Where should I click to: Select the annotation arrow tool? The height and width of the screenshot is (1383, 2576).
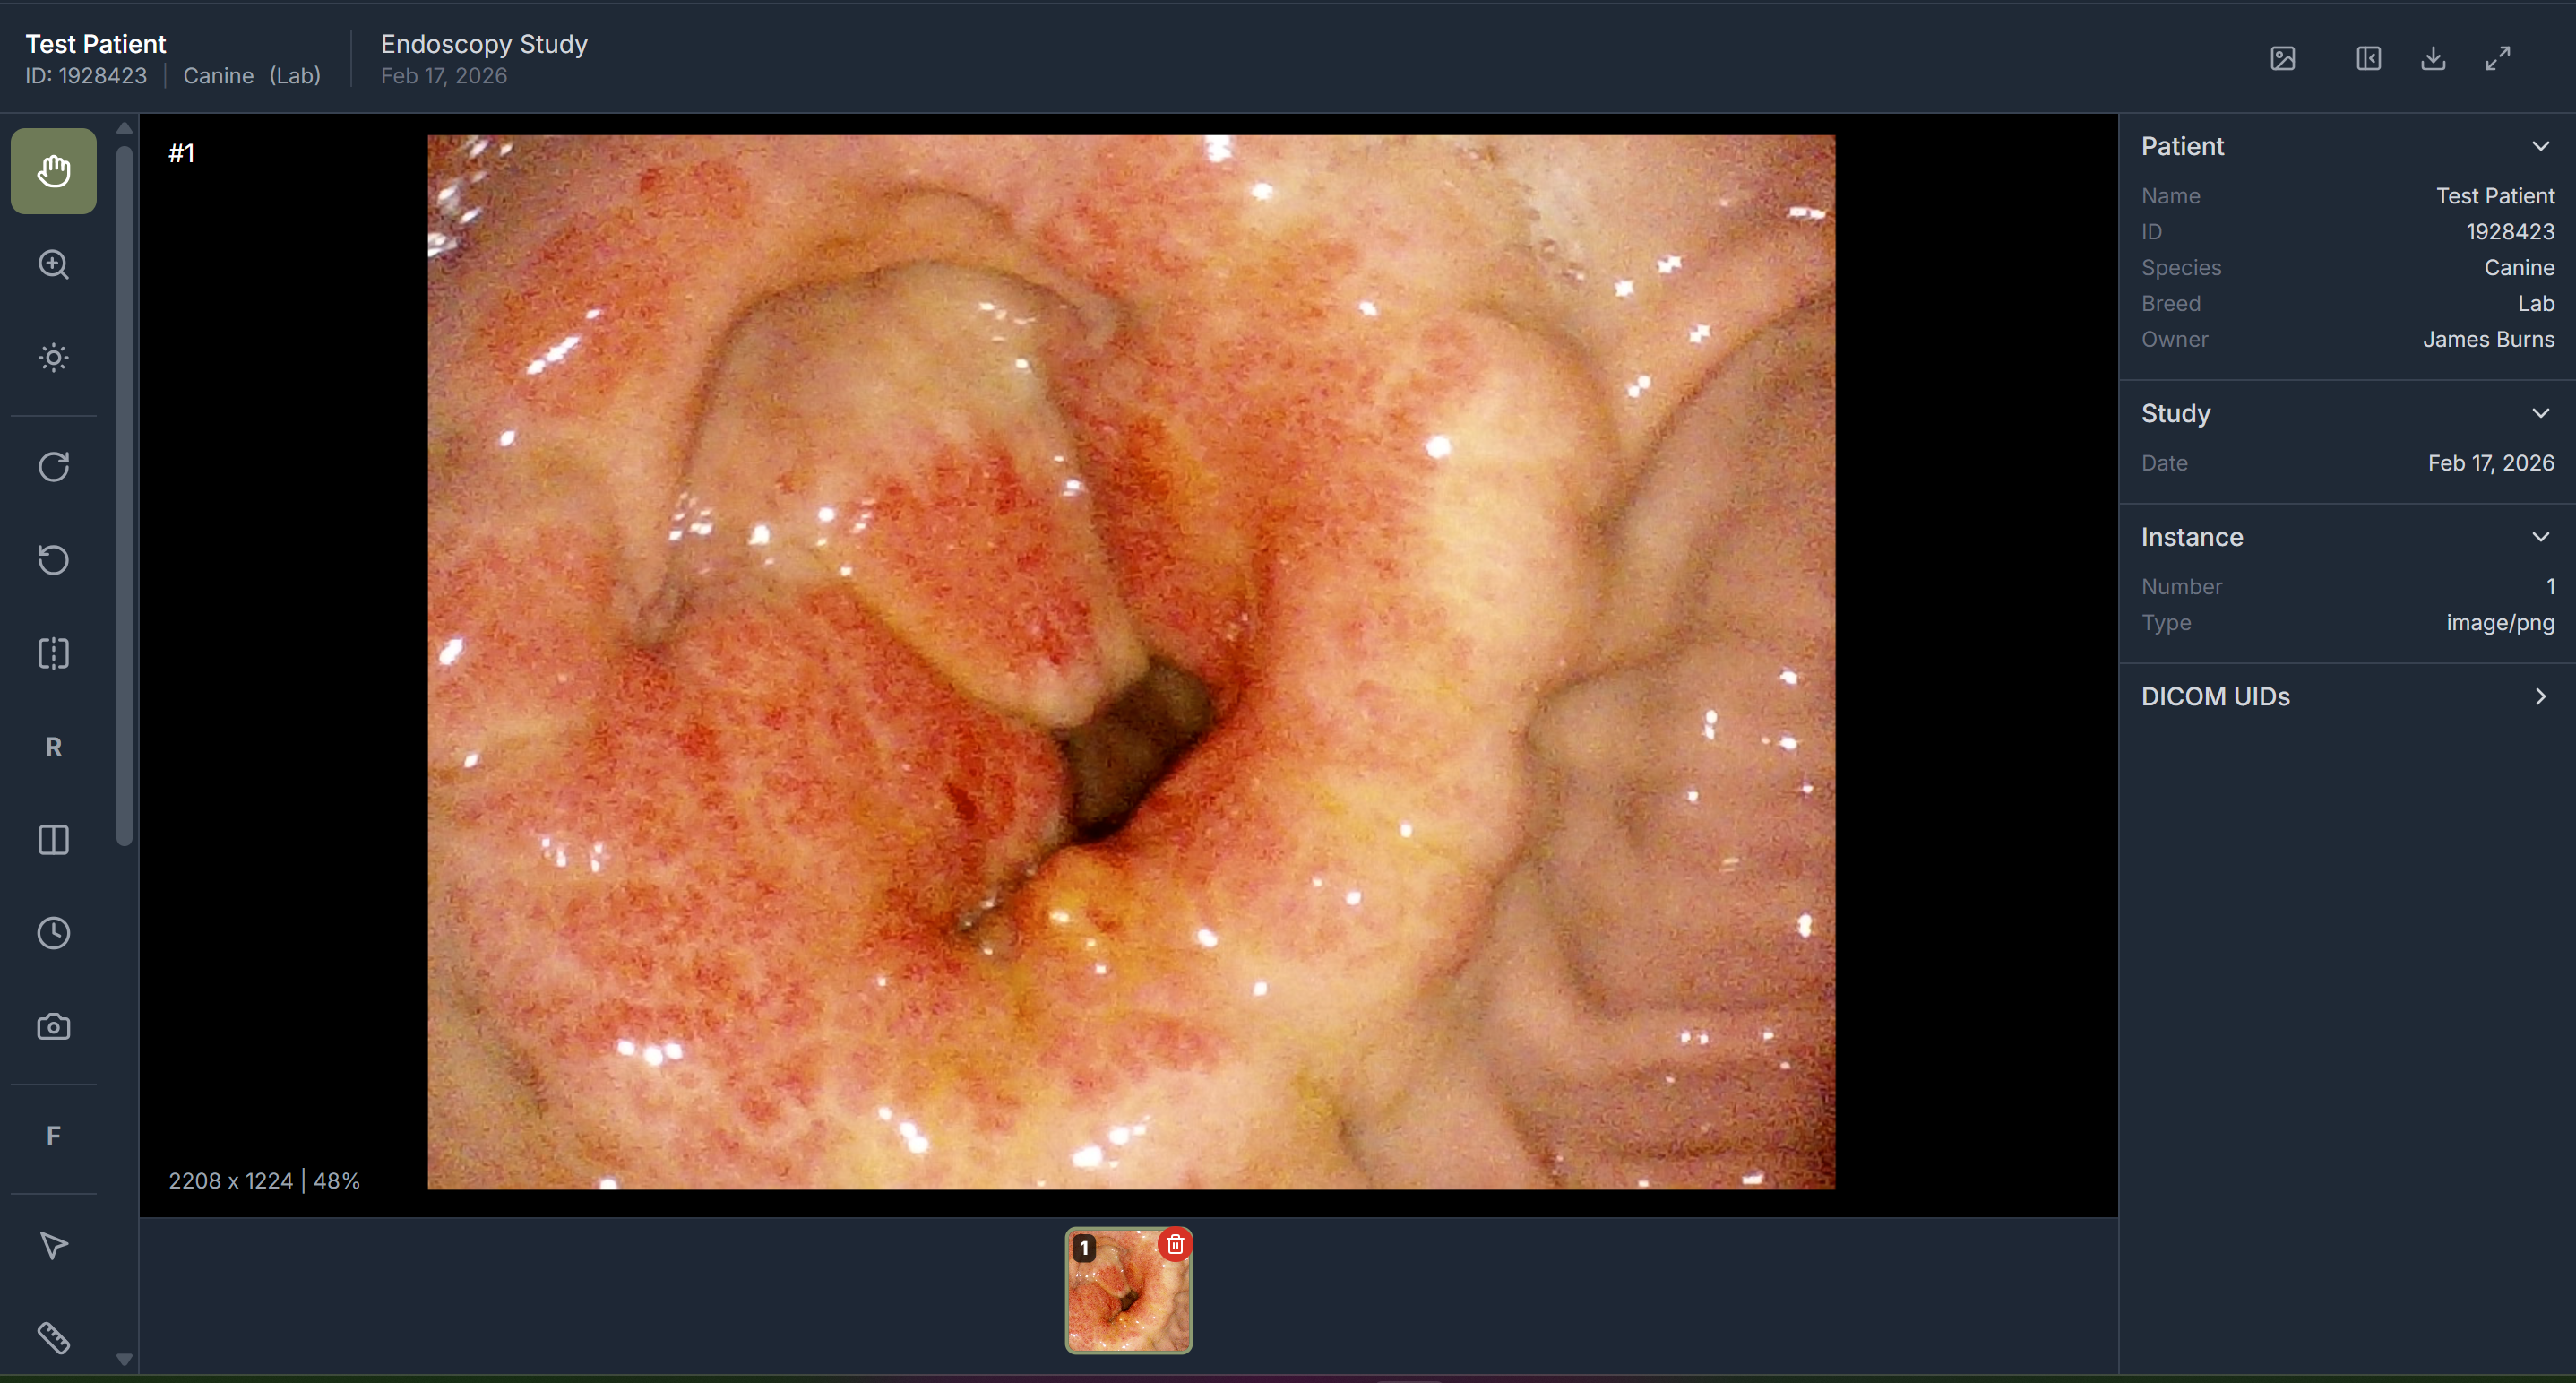pos(52,1245)
